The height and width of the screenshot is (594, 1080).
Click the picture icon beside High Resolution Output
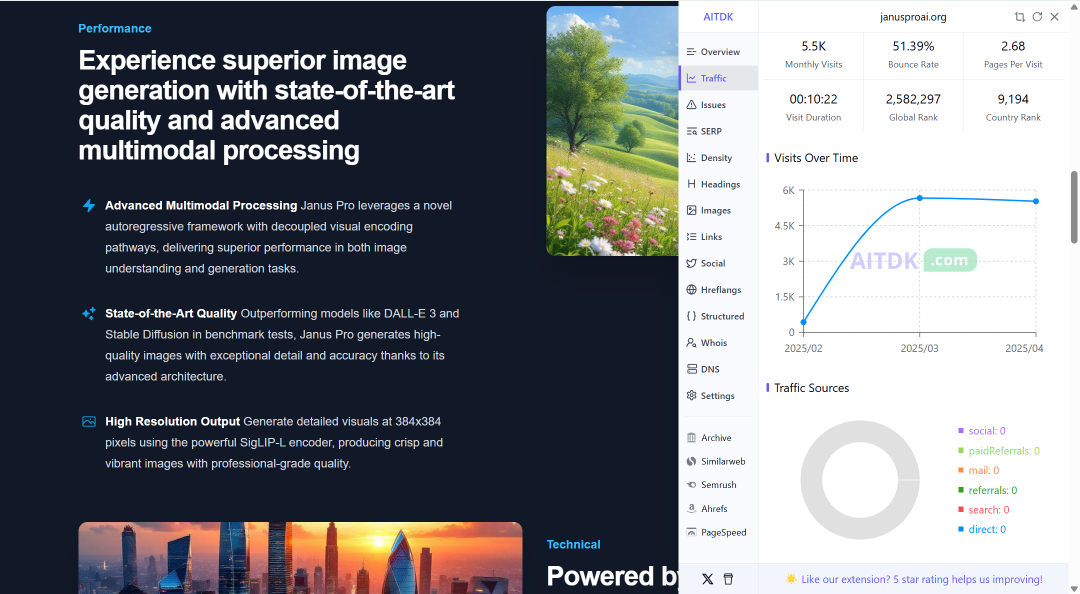click(89, 422)
